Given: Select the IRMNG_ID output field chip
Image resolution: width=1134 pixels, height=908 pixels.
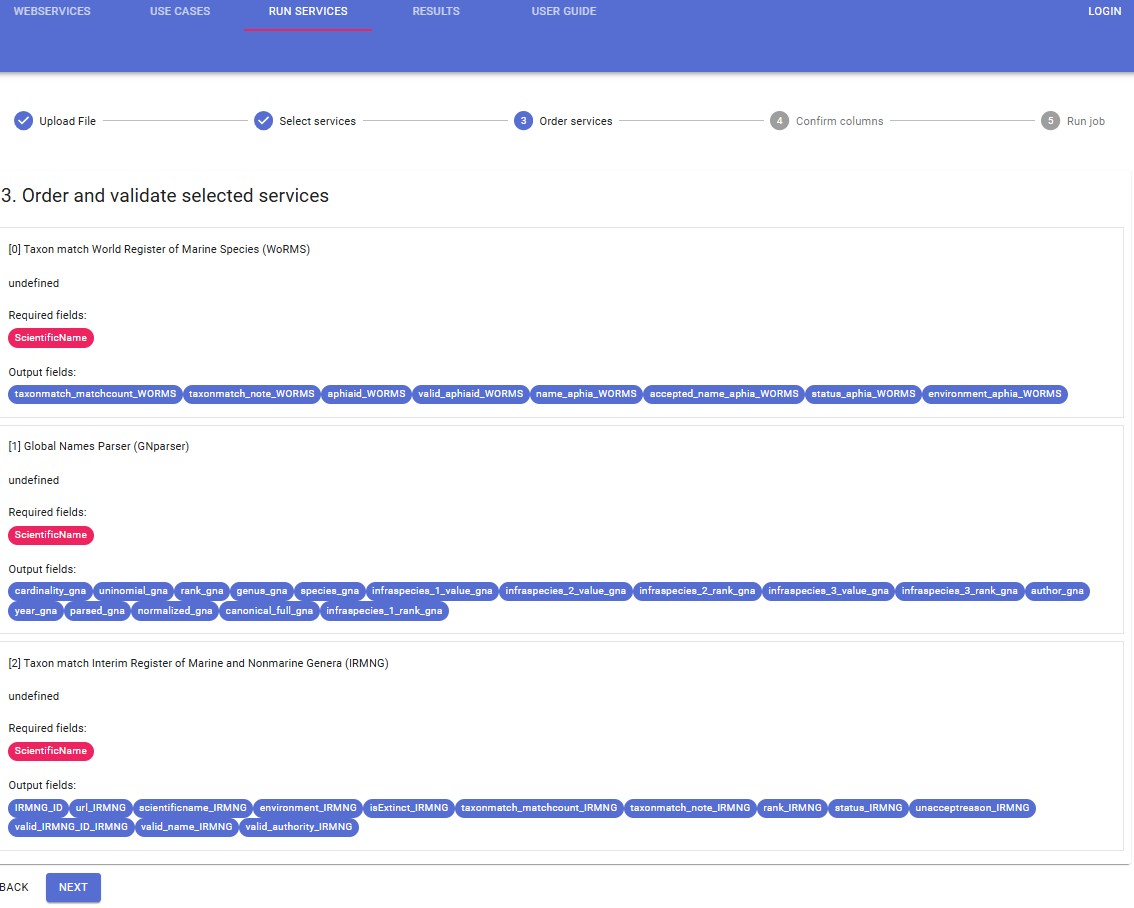Looking at the screenshot, I should (38, 808).
